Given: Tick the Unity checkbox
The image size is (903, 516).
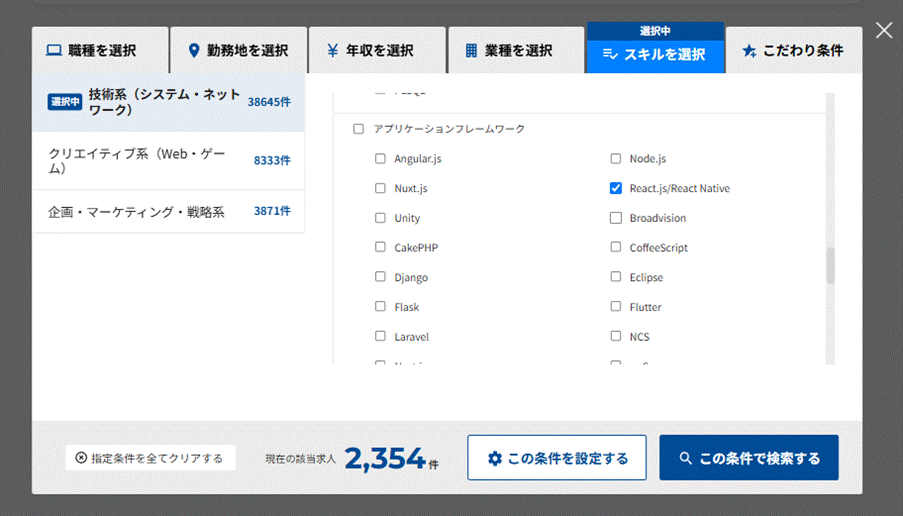Looking at the screenshot, I should pos(380,218).
